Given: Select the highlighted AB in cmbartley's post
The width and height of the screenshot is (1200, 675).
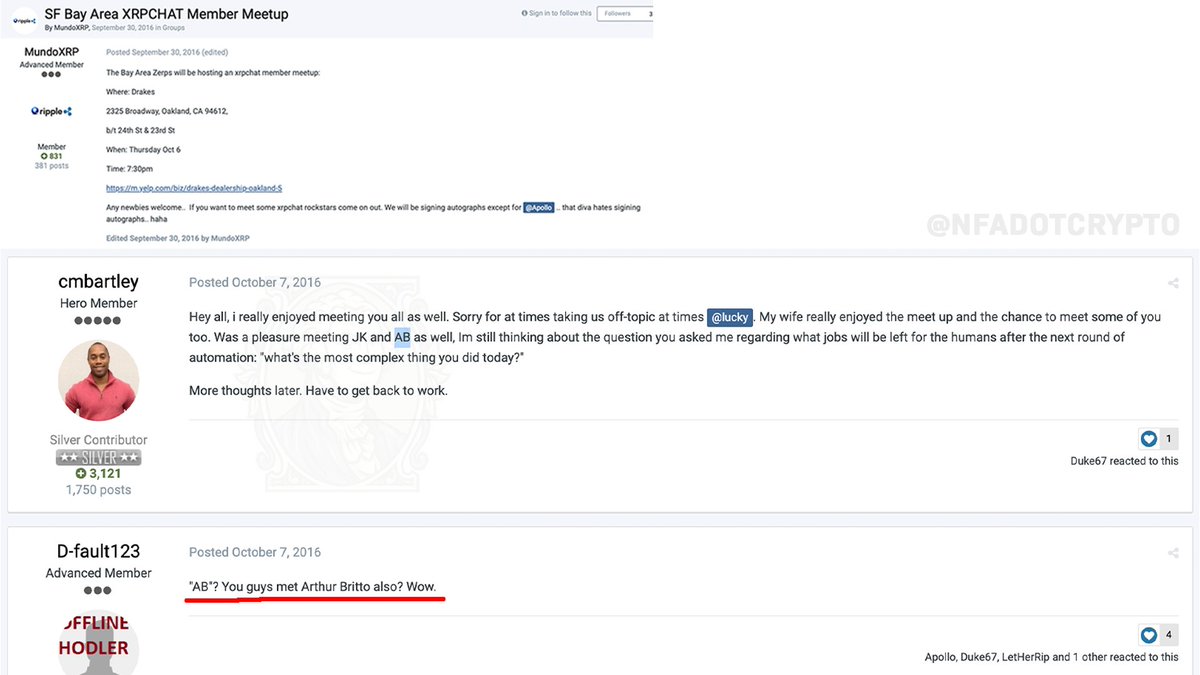Looking at the screenshot, I should point(402,337).
